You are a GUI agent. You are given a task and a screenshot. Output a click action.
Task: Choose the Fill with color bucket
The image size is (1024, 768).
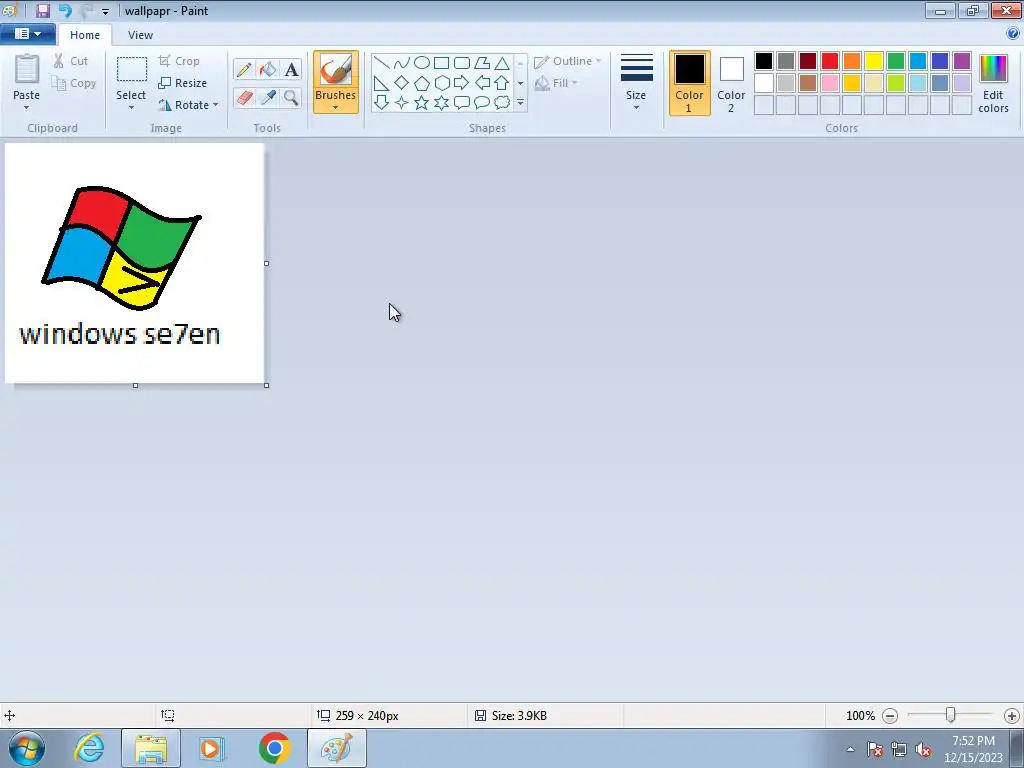pyautogui.click(x=267, y=69)
